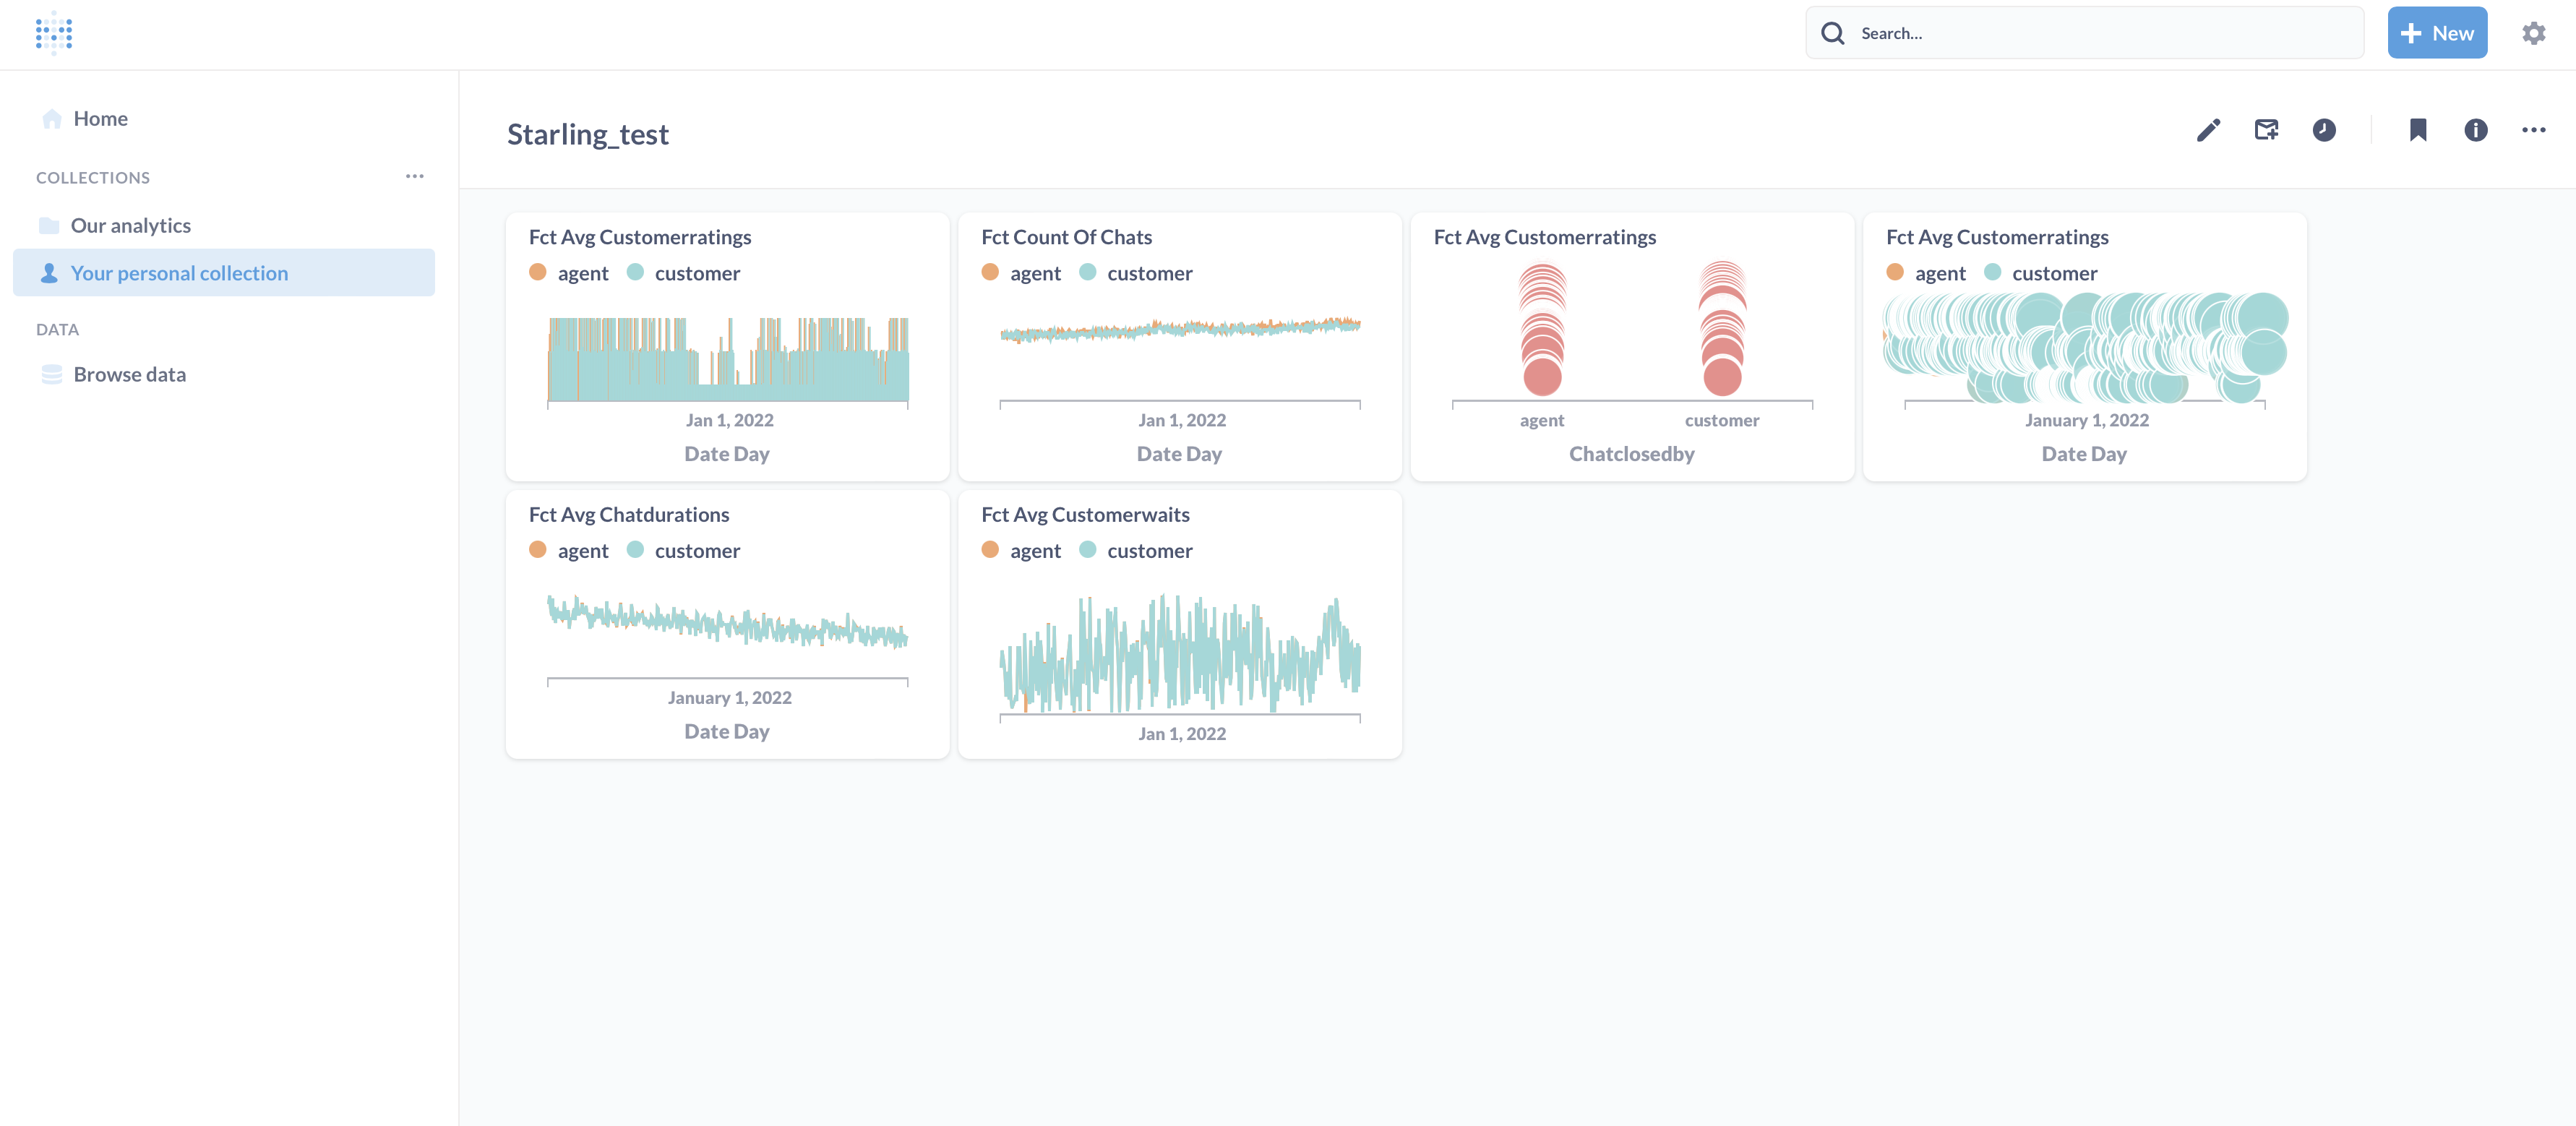This screenshot has width=2576, height=1126.
Task: Show dashboard info via the info icon
Action: tap(2475, 130)
